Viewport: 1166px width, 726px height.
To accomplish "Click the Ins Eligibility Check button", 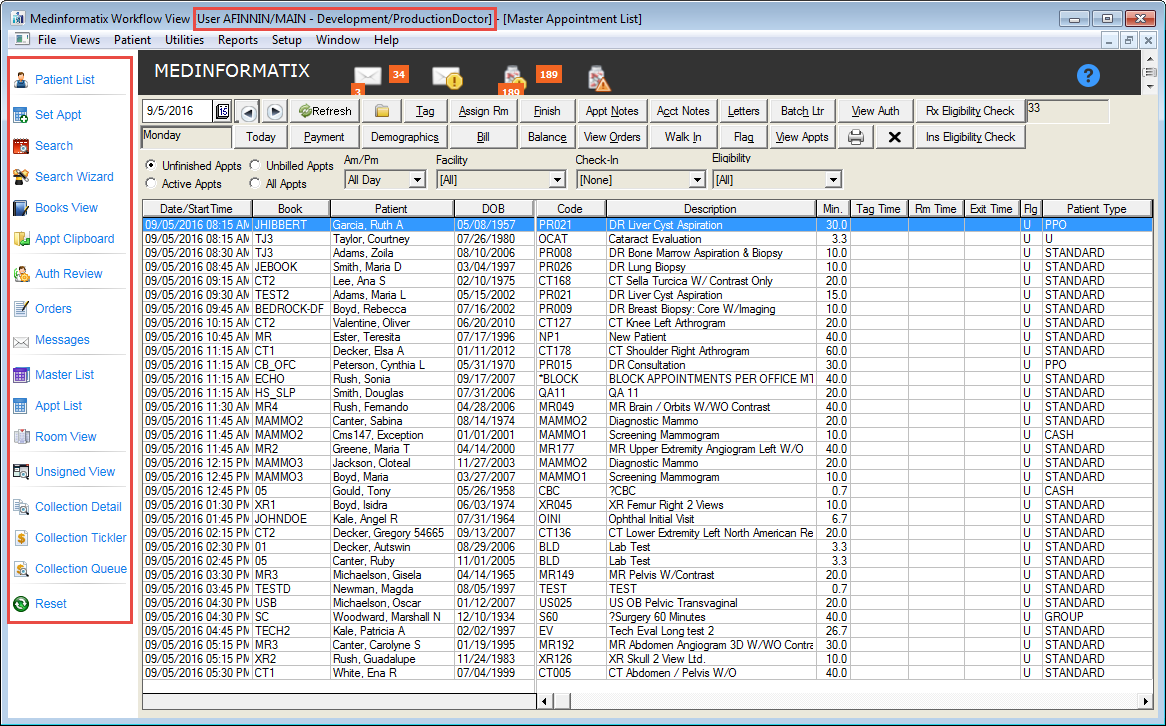I will coord(970,137).
